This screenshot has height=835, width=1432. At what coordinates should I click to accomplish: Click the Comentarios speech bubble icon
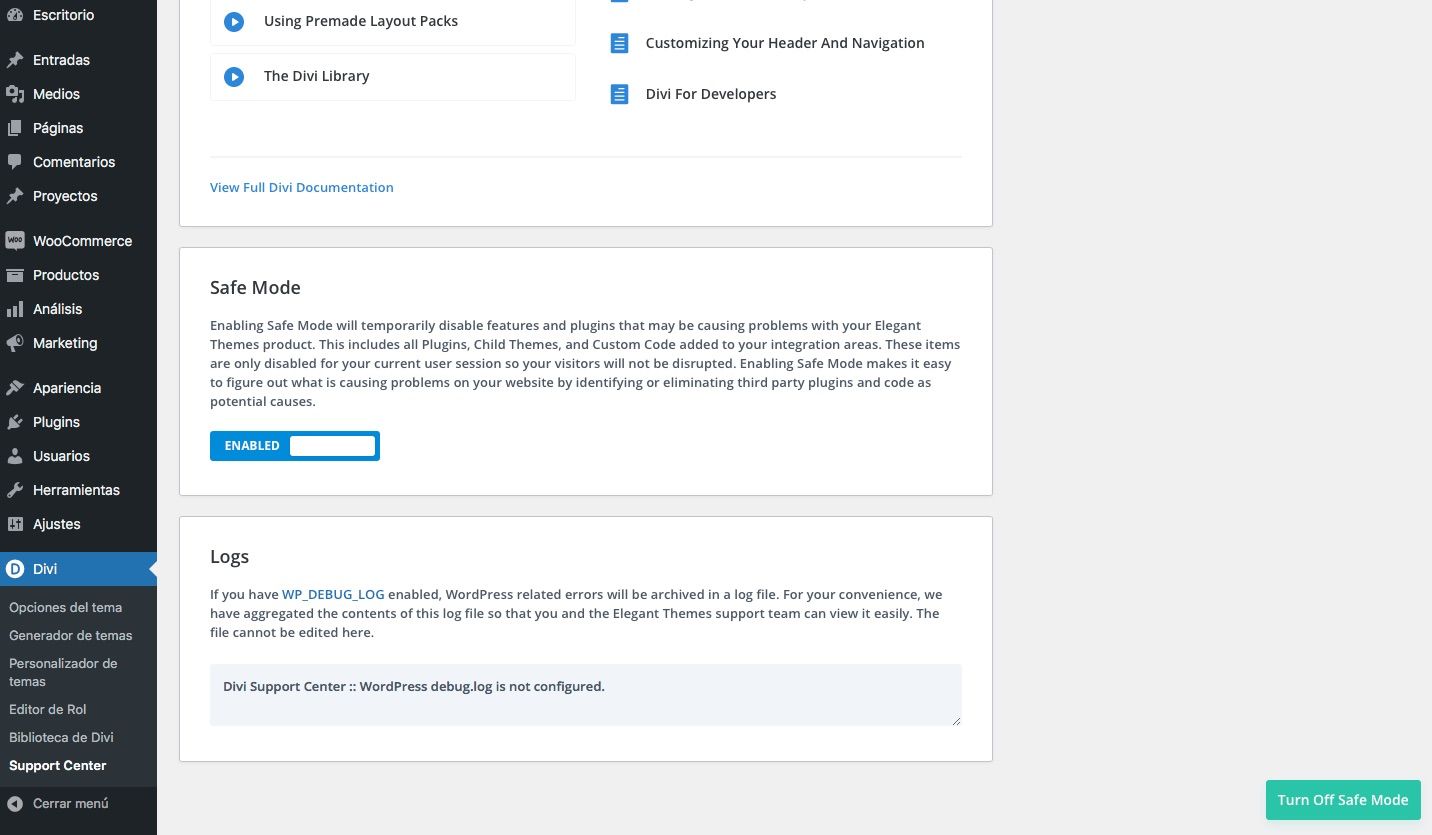point(15,162)
